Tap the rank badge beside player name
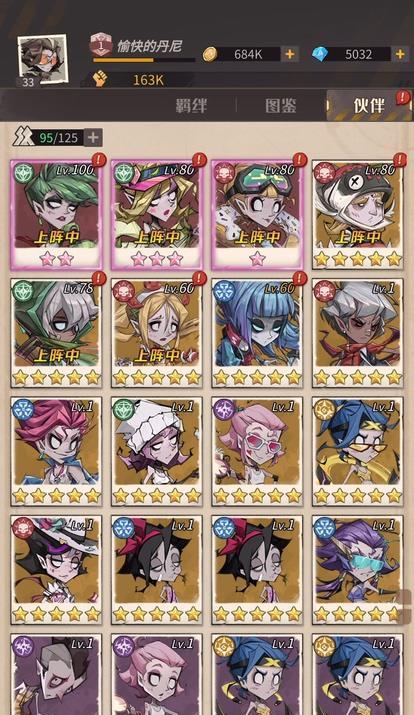Viewport: 414px width, 715px height. (101, 44)
